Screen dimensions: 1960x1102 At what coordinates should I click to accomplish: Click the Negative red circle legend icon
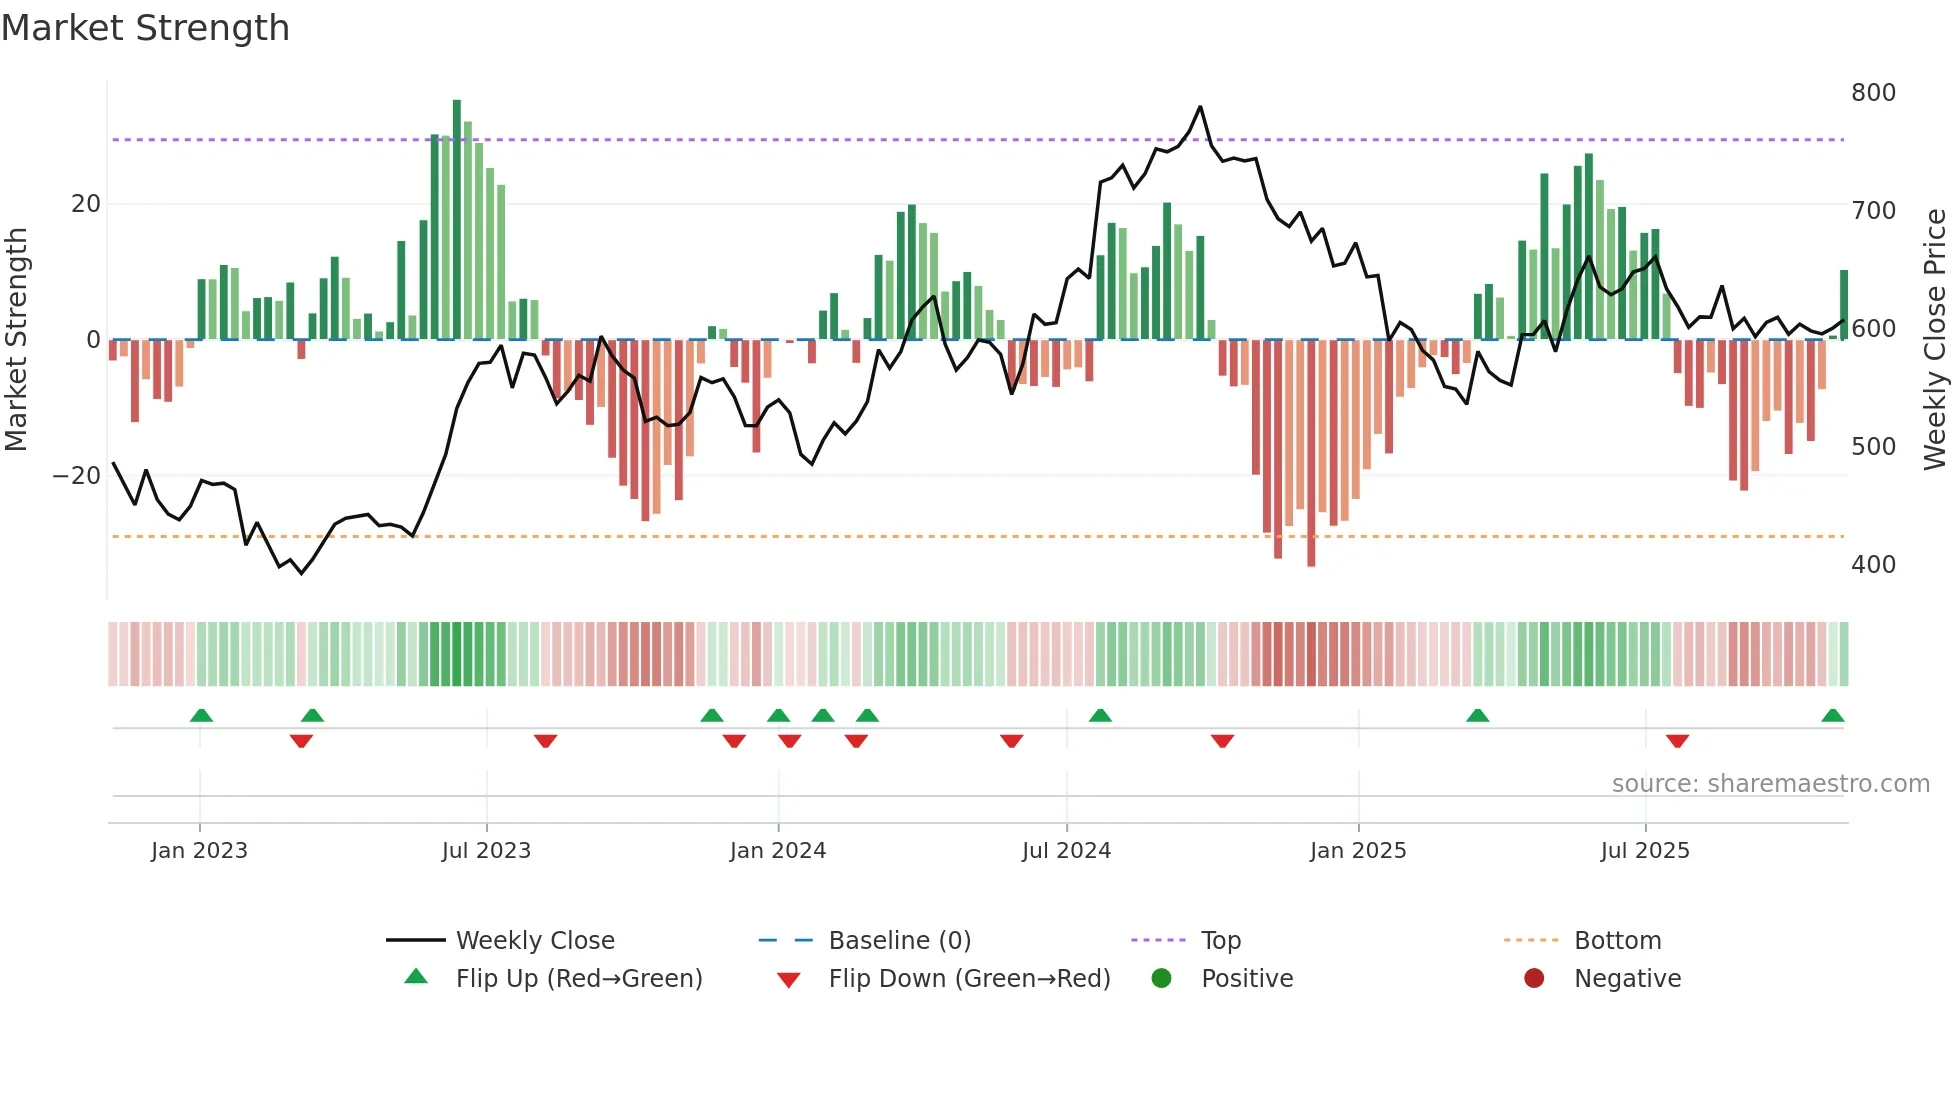[1534, 978]
